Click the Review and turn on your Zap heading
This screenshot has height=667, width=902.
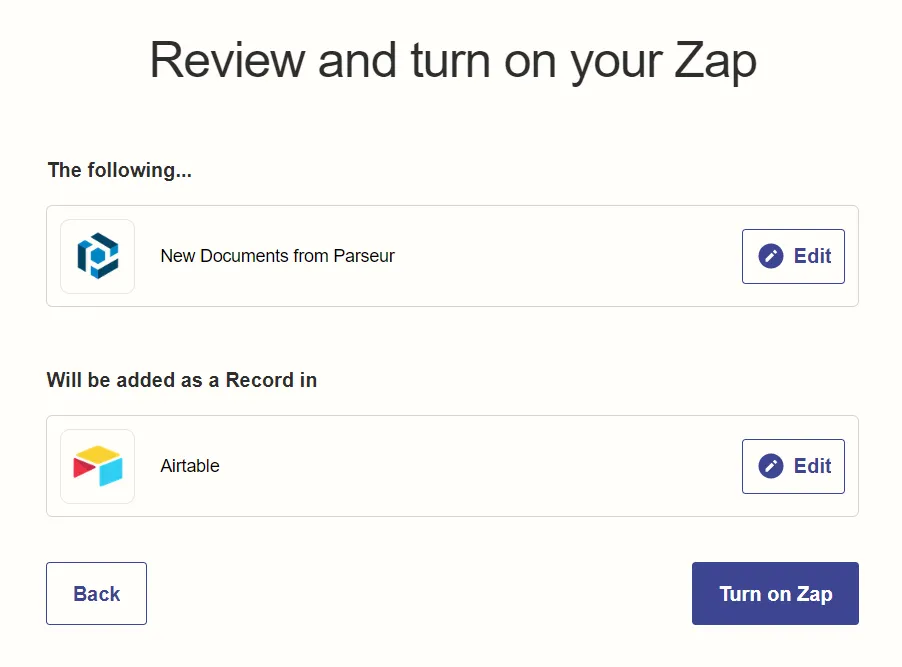pyautogui.click(x=451, y=60)
